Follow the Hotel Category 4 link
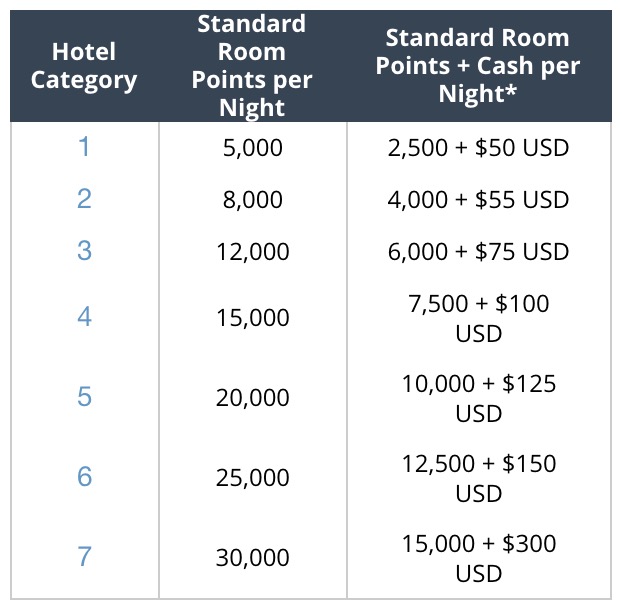Viewport: 622px width, 608px height. tap(84, 317)
